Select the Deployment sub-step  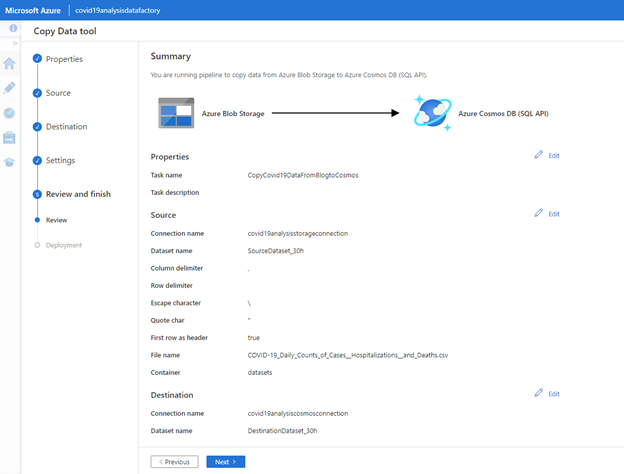click(x=64, y=245)
